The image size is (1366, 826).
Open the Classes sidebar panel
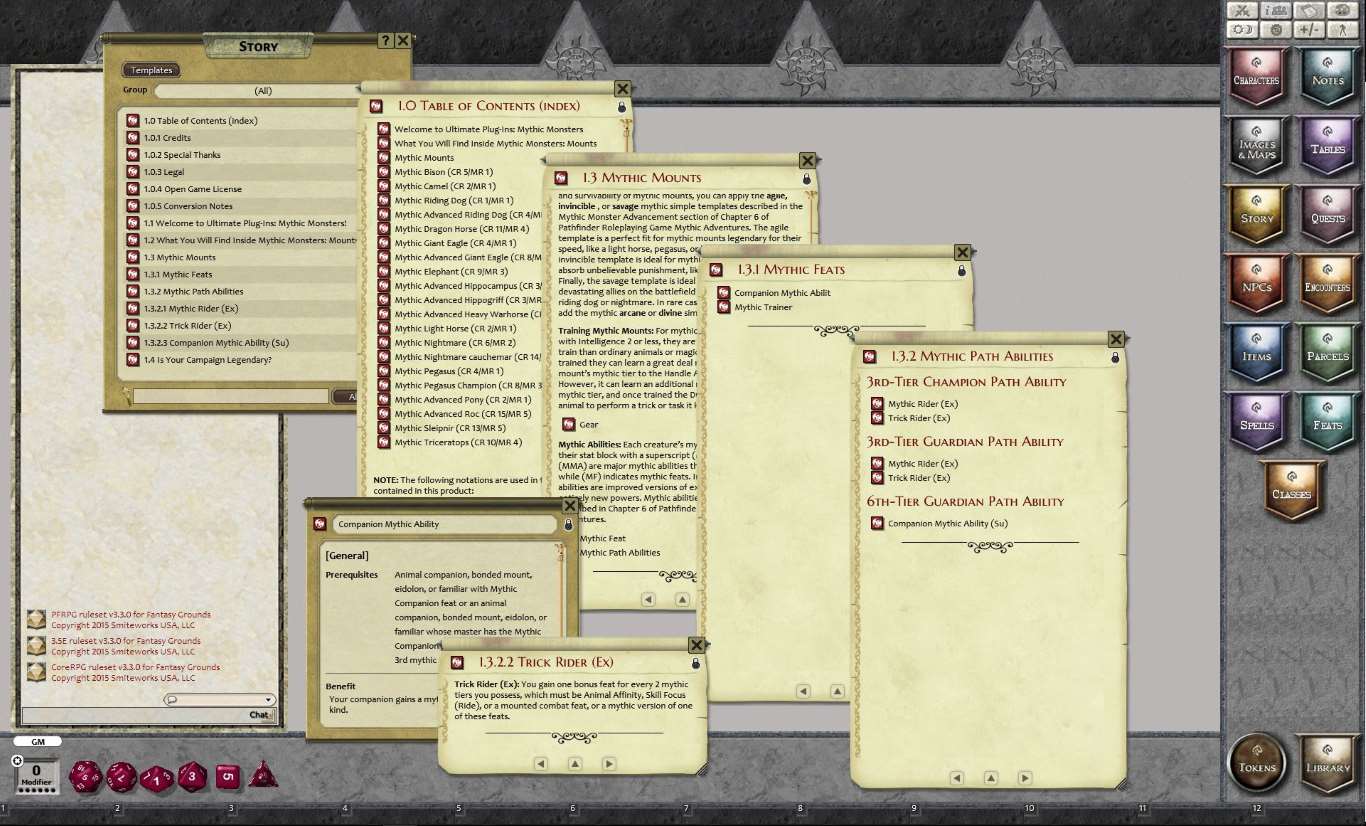pyautogui.click(x=1292, y=493)
